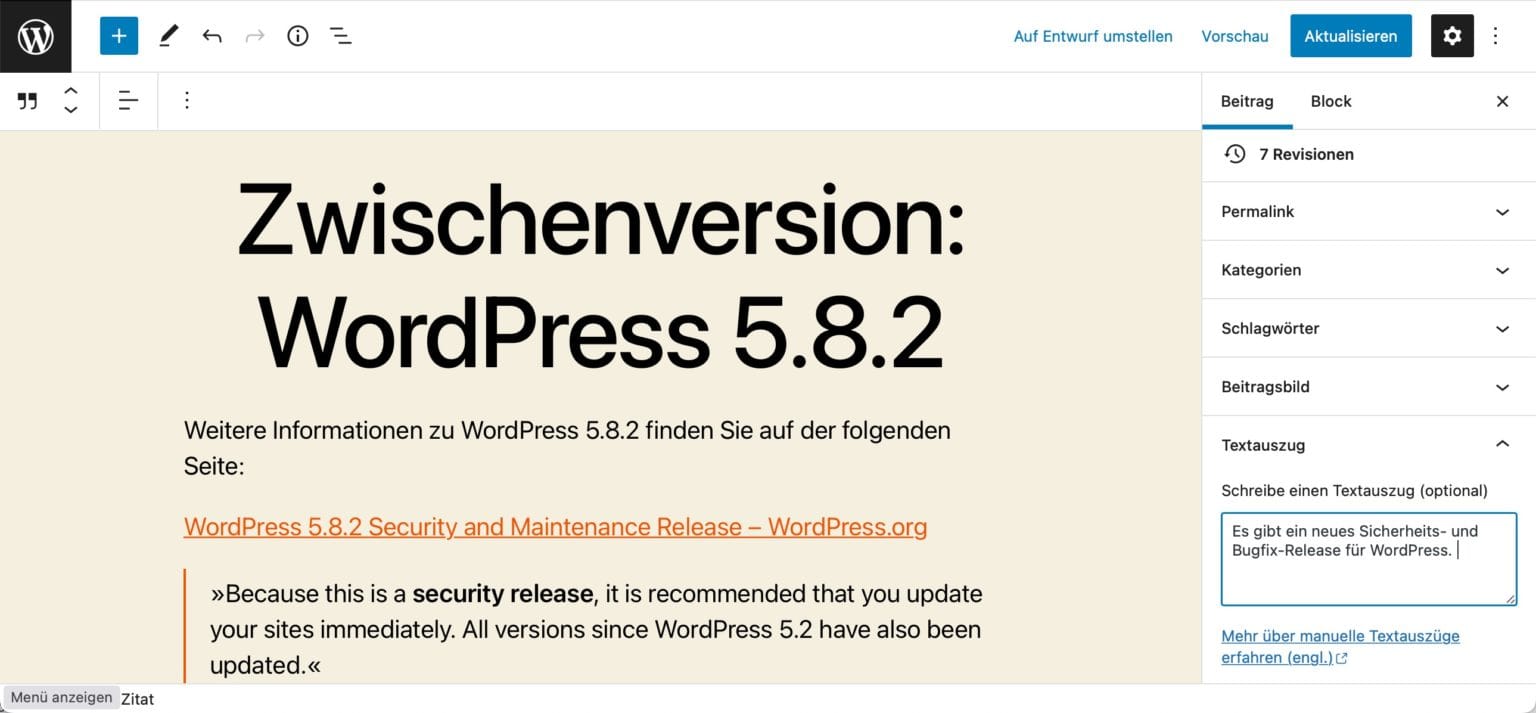Viewport: 1536px width, 713px height.
Task: Move the quote block up
Action: tap(70, 89)
